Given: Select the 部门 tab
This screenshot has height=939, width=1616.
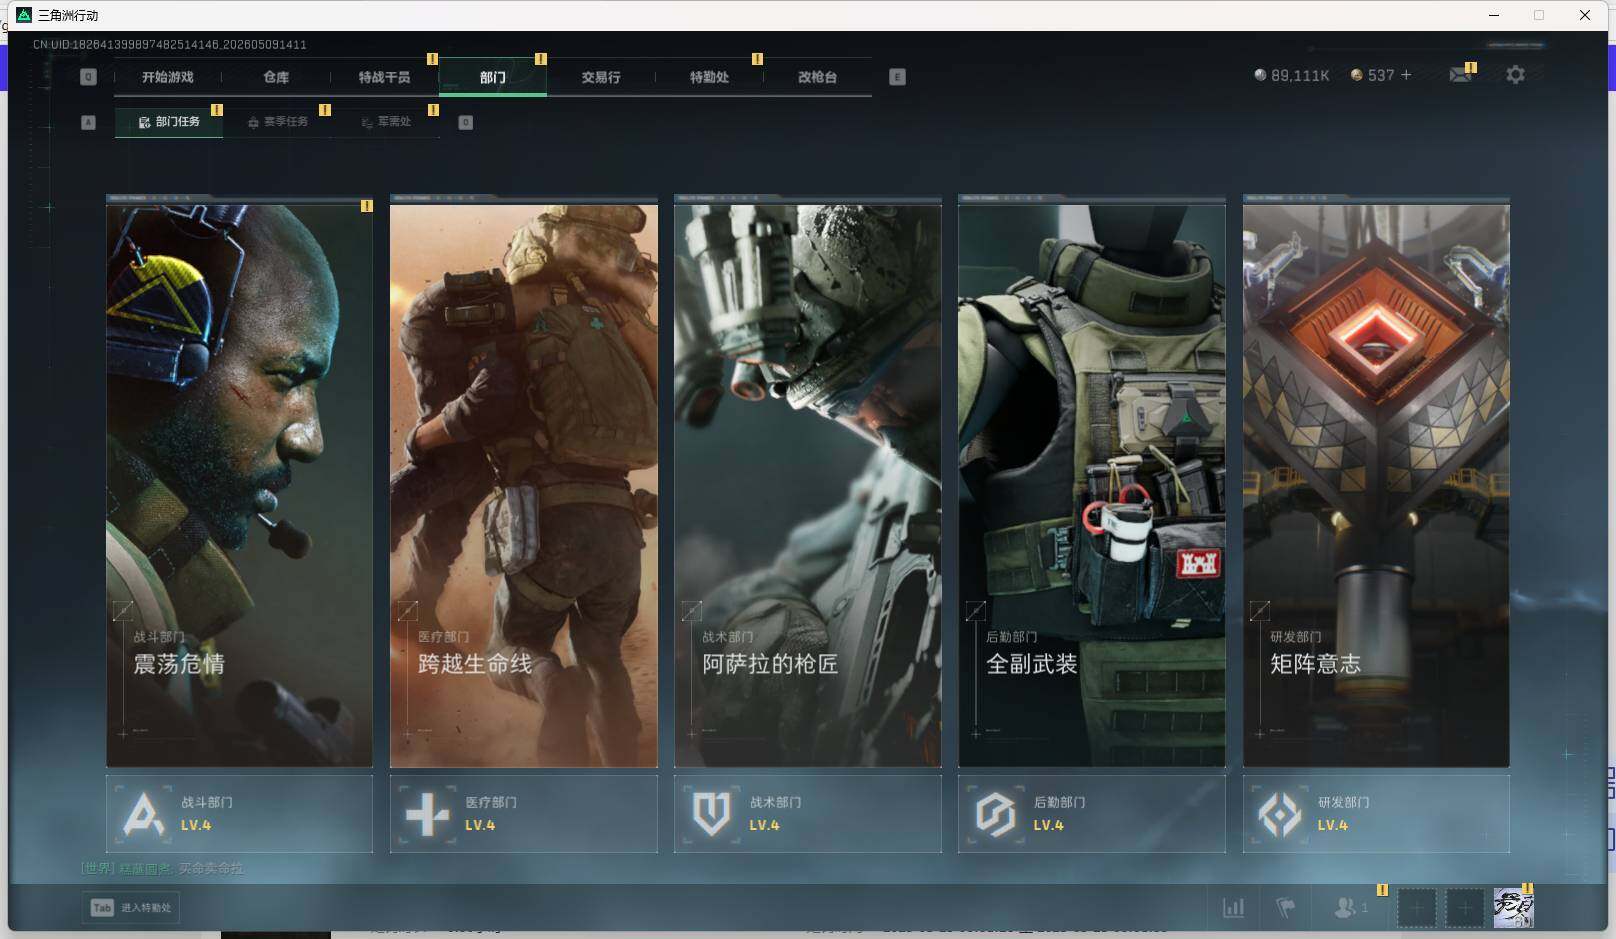Looking at the screenshot, I should click(x=492, y=77).
